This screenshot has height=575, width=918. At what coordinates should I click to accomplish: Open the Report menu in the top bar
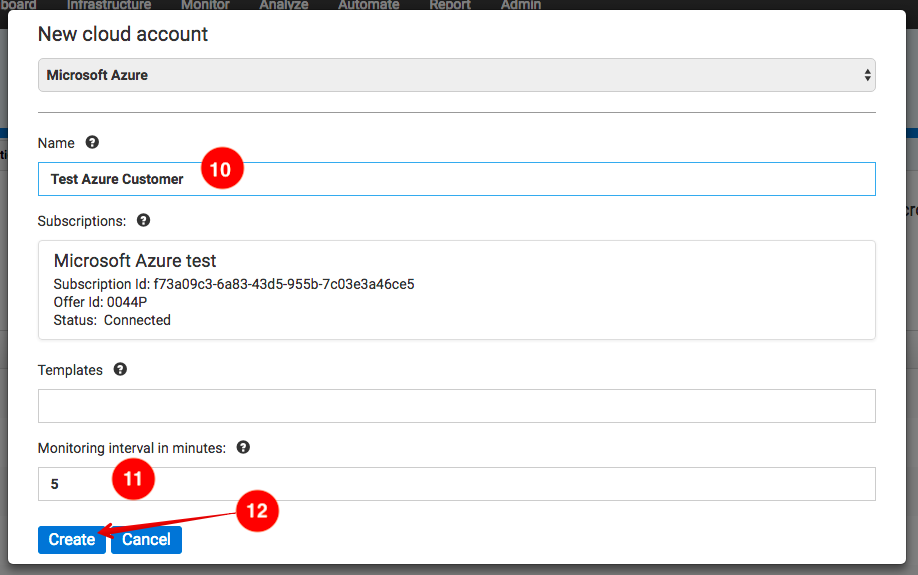(x=450, y=5)
